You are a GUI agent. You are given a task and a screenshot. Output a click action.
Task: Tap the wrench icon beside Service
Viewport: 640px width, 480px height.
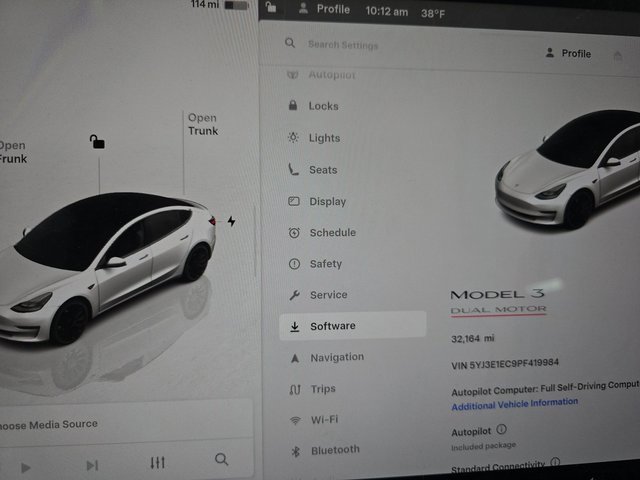click(295, 295)
